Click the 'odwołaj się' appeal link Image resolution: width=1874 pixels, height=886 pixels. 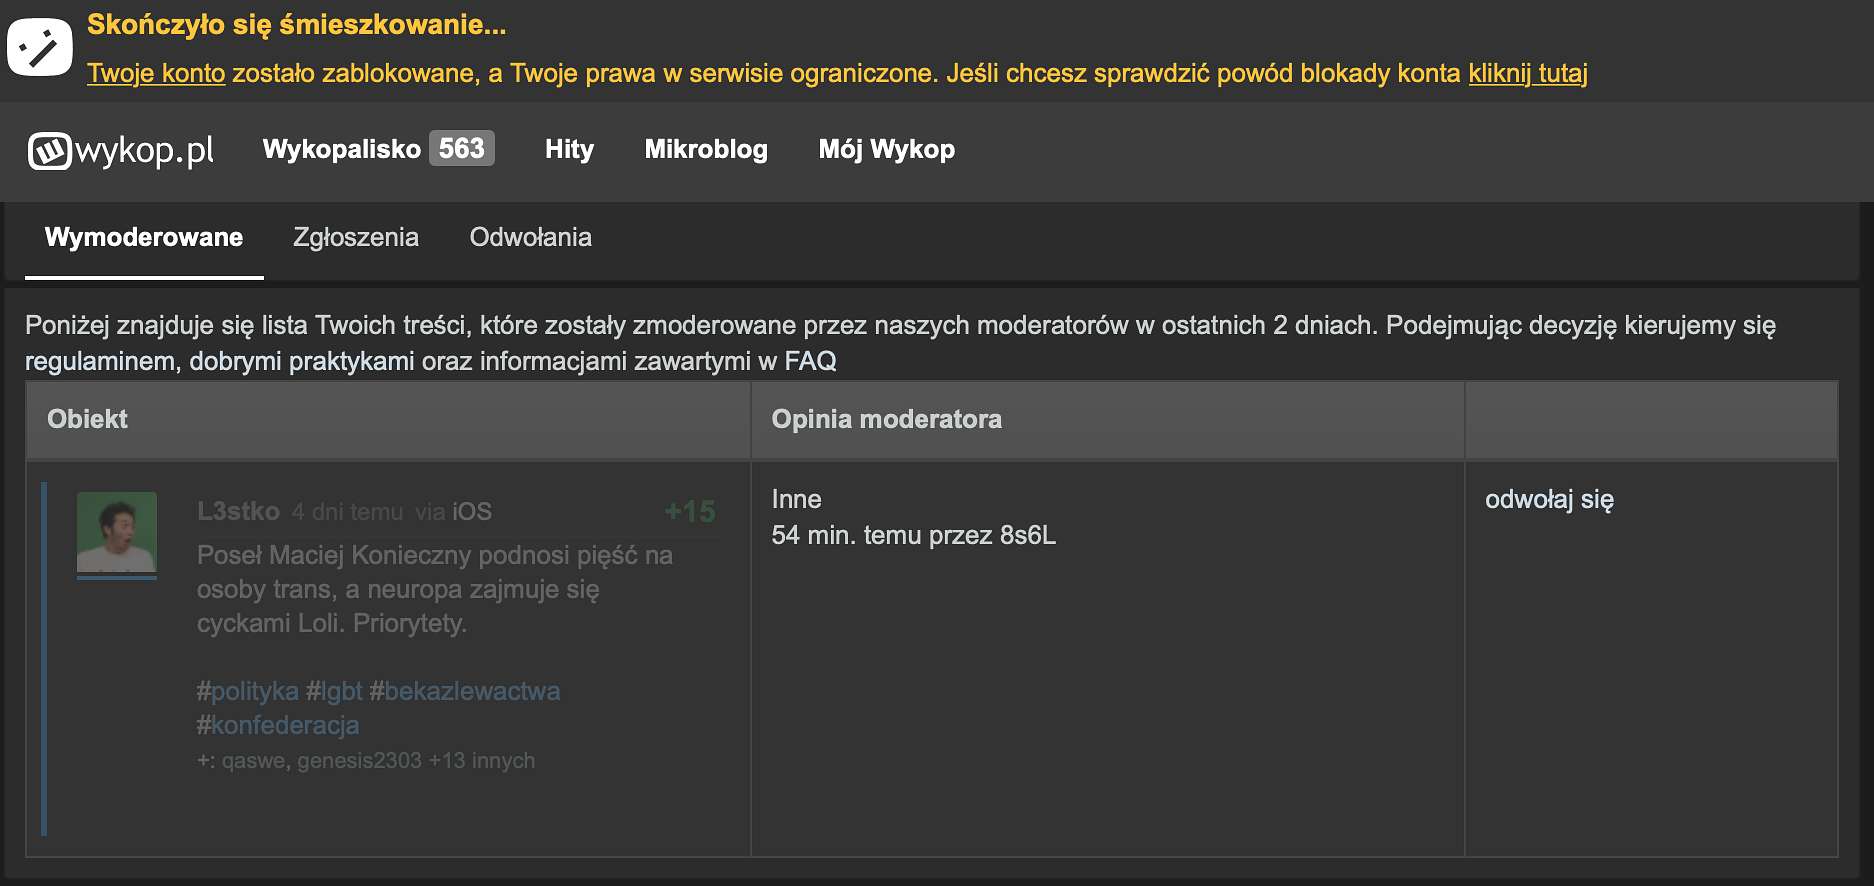click(1549, 499)
